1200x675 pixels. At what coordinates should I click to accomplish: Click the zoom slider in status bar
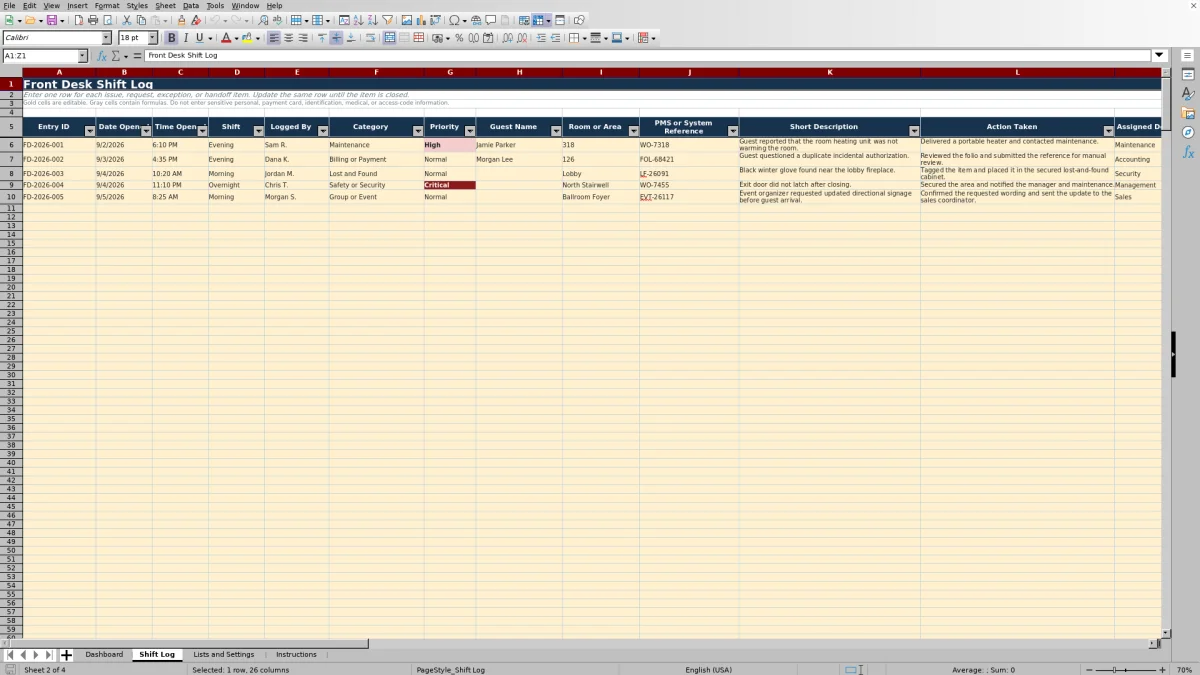[1125, 670]
